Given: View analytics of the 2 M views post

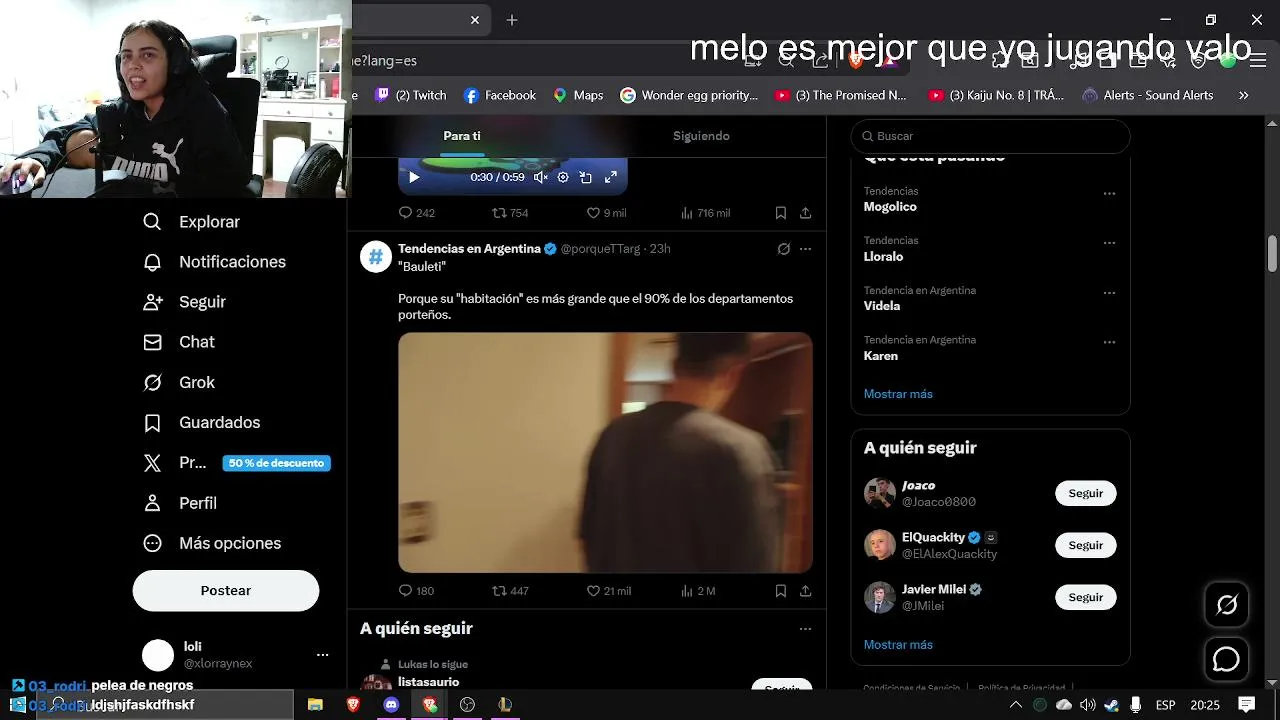Looking at the screenshot, I should pyautogui.click(x=698, y=591).
